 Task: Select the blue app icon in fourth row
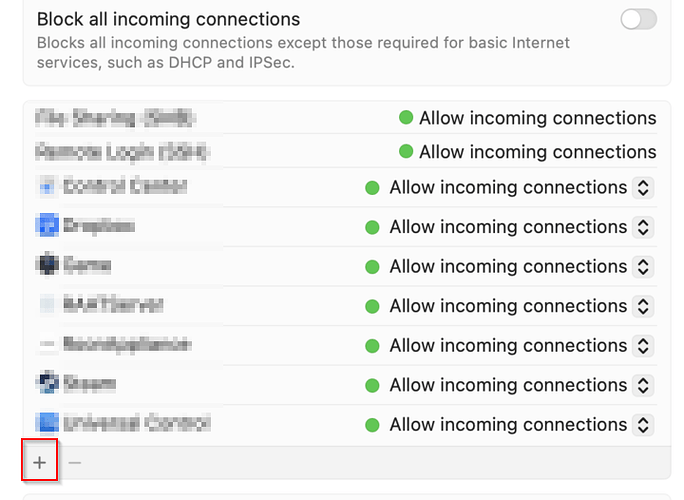click(x=47, y=225)
